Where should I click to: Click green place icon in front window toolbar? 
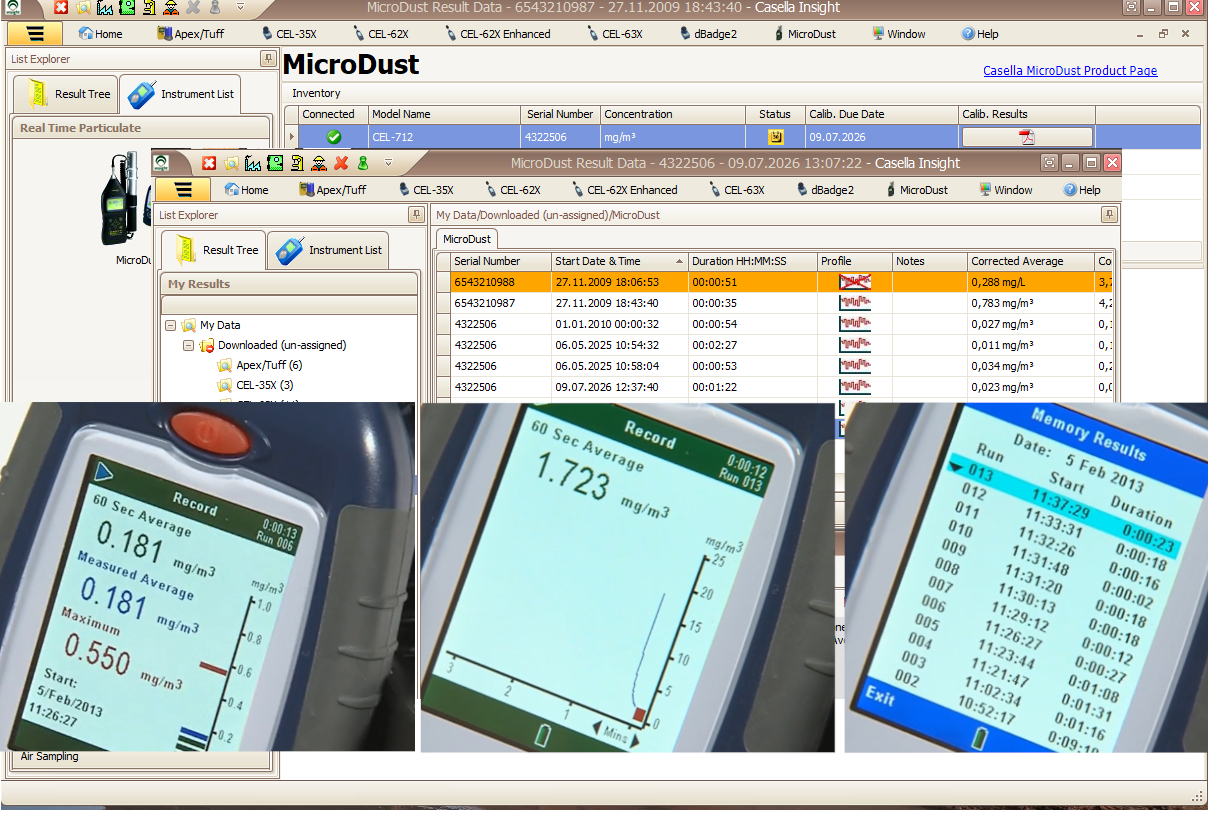coord(275,163)
